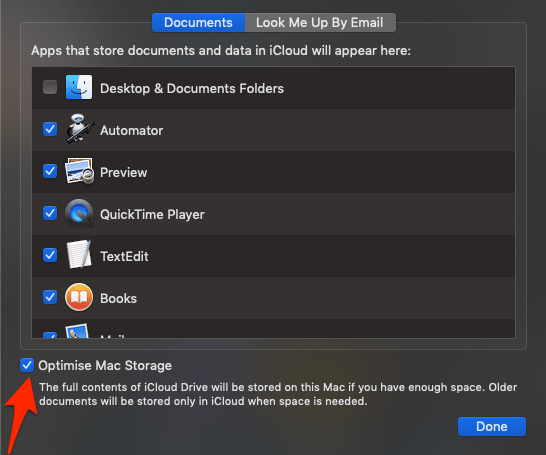Turn off Optimise Mac Storage checkbox
The height and width of the screenshot is (455, 546).
click(27, 365)
